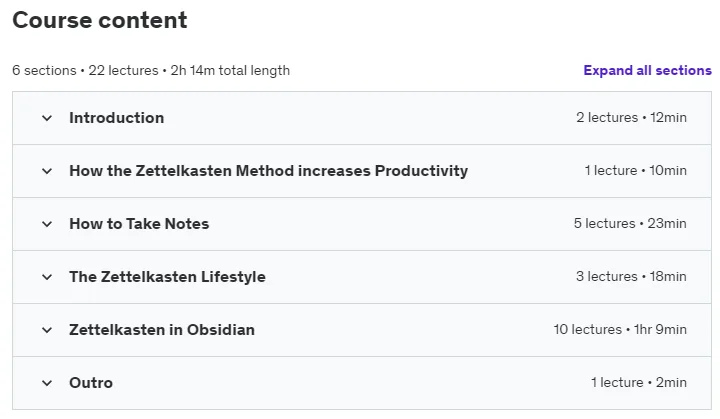This screenshot has height=419, width=720.
Task: Open the How to Take Notes section title
Action: pyautogui.click(x=139, y=224)
